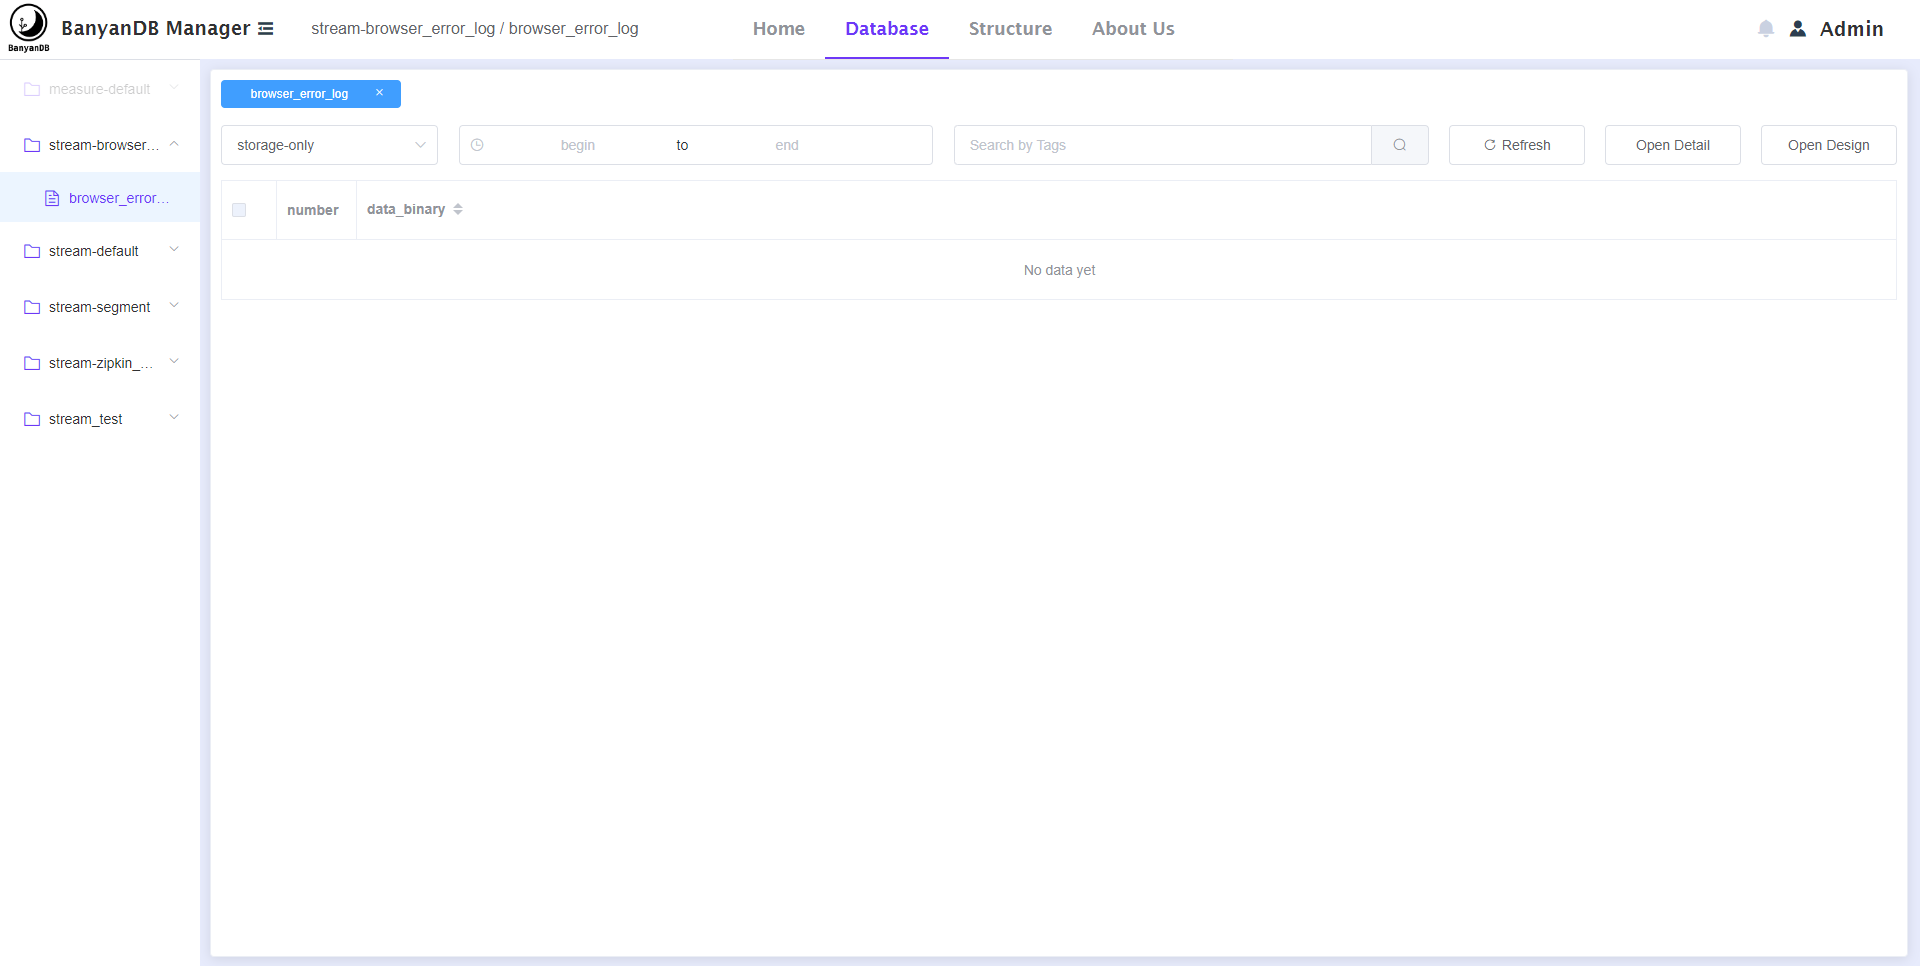
Task: Select the Database menu
Action: [887, 29]
